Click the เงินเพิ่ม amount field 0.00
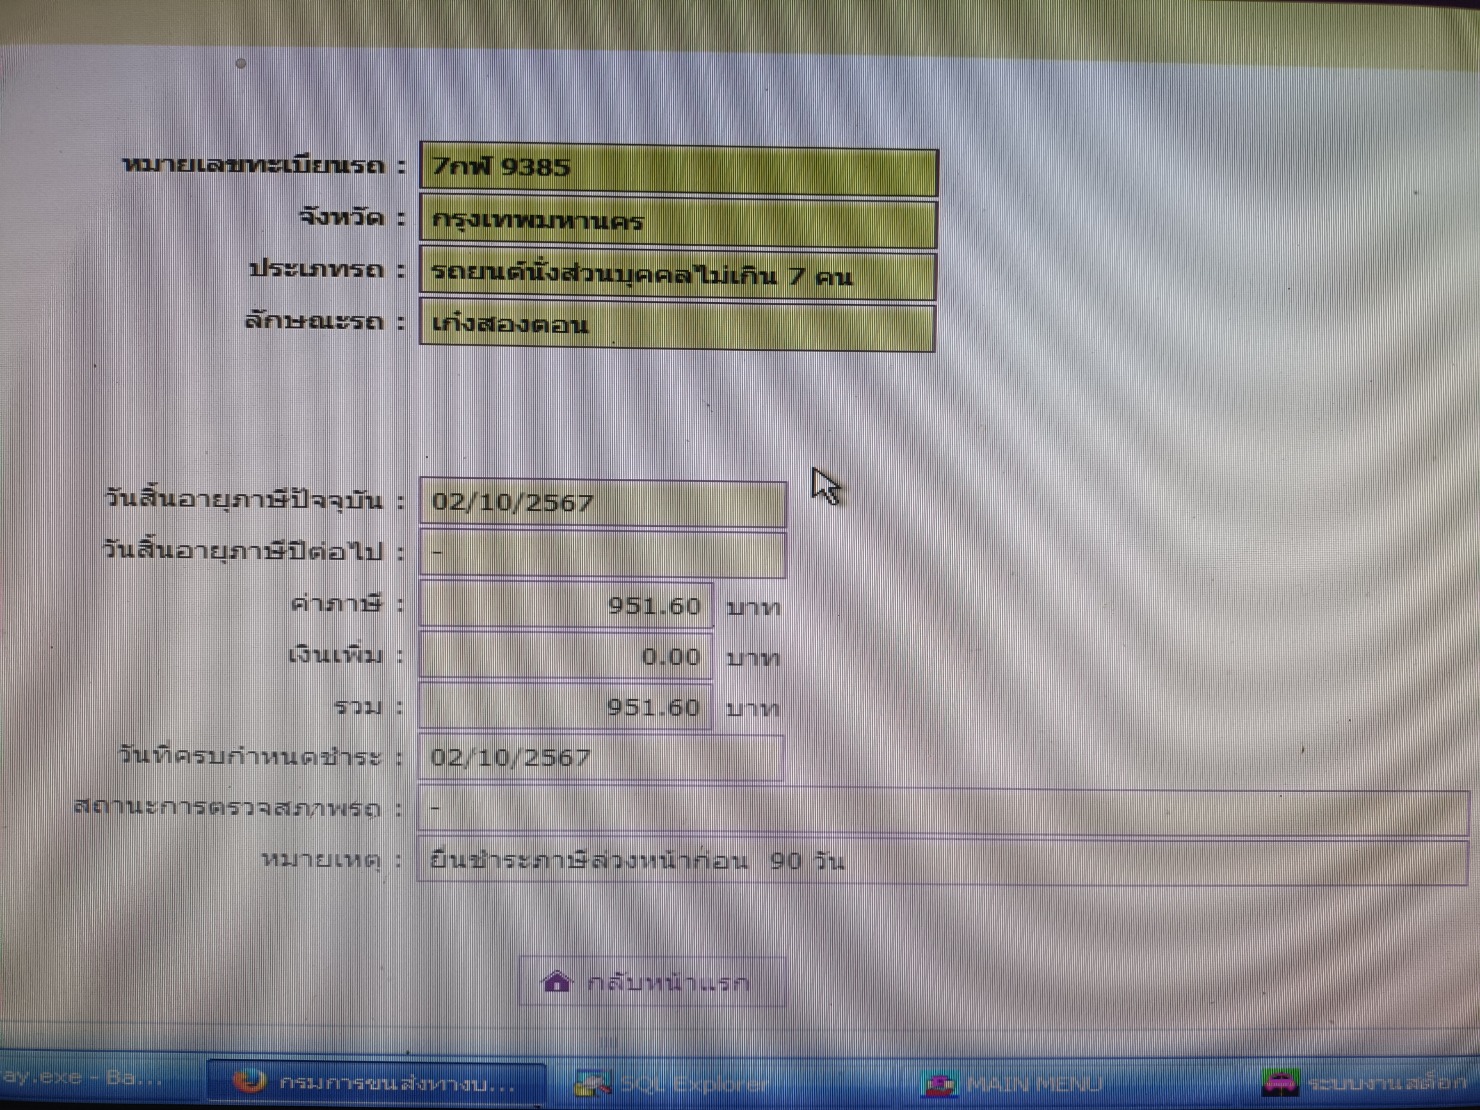 click(x=566, y=657)
